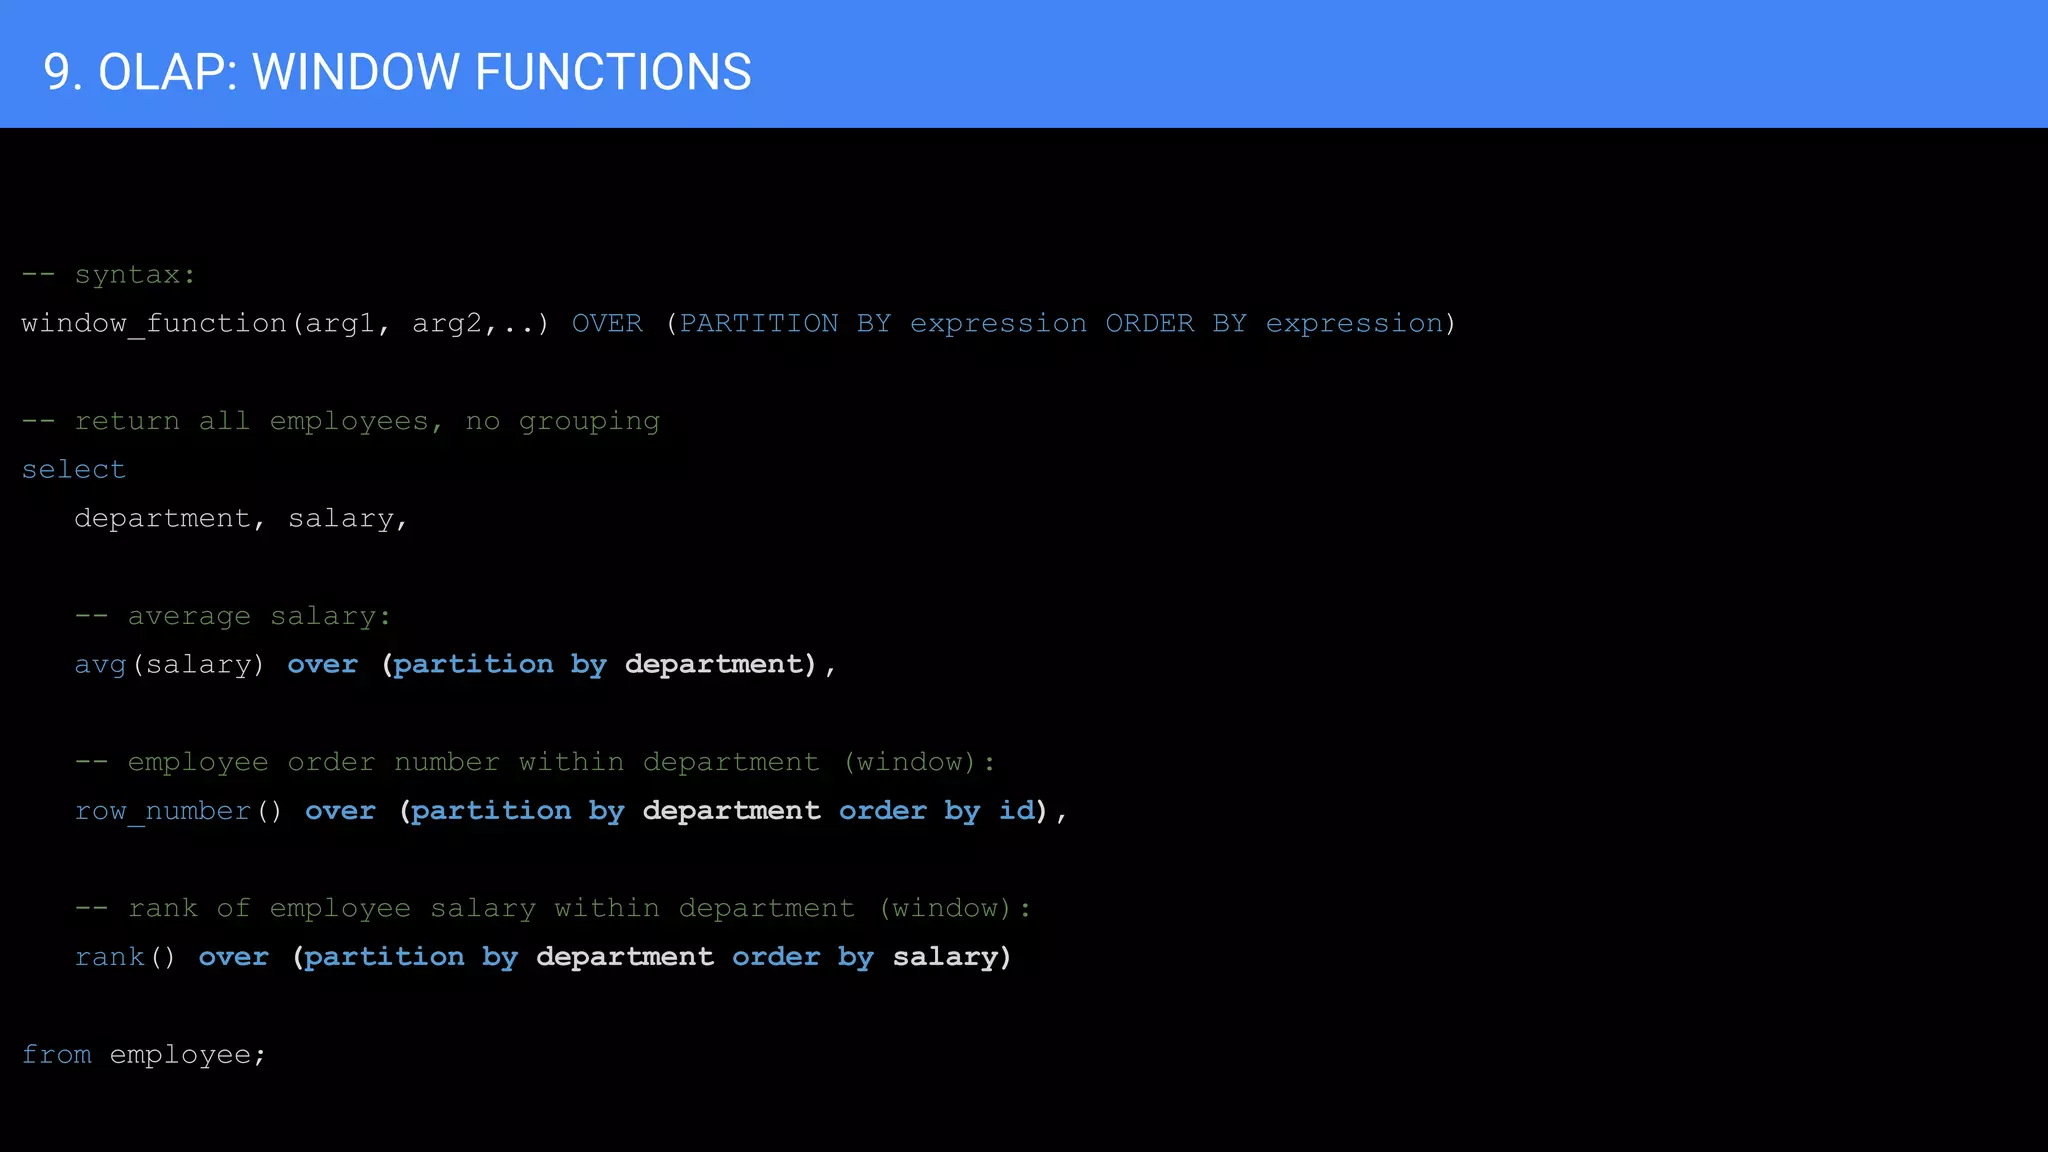
Task: Click 'row_number()' function call
Action: (x=179, y=811)
